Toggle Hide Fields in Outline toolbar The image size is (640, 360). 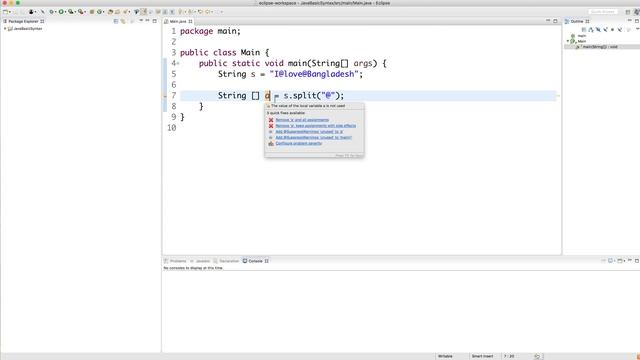tap(598, 29)
